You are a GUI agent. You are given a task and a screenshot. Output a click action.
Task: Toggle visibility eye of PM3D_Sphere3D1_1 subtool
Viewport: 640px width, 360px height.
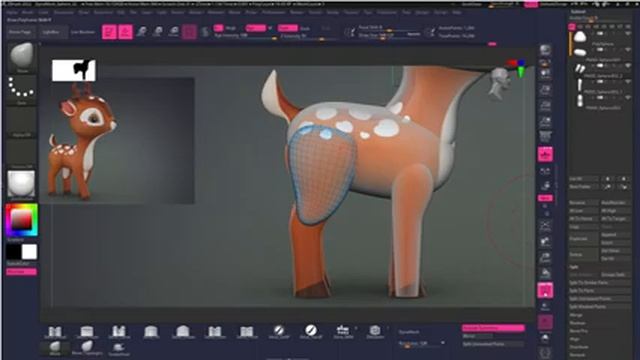pyautogui.click(x=628, y=82)
